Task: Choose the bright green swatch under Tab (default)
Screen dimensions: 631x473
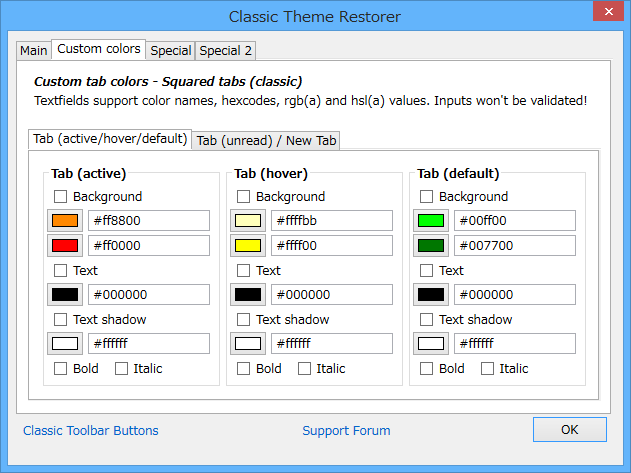Action: point(431,221)
